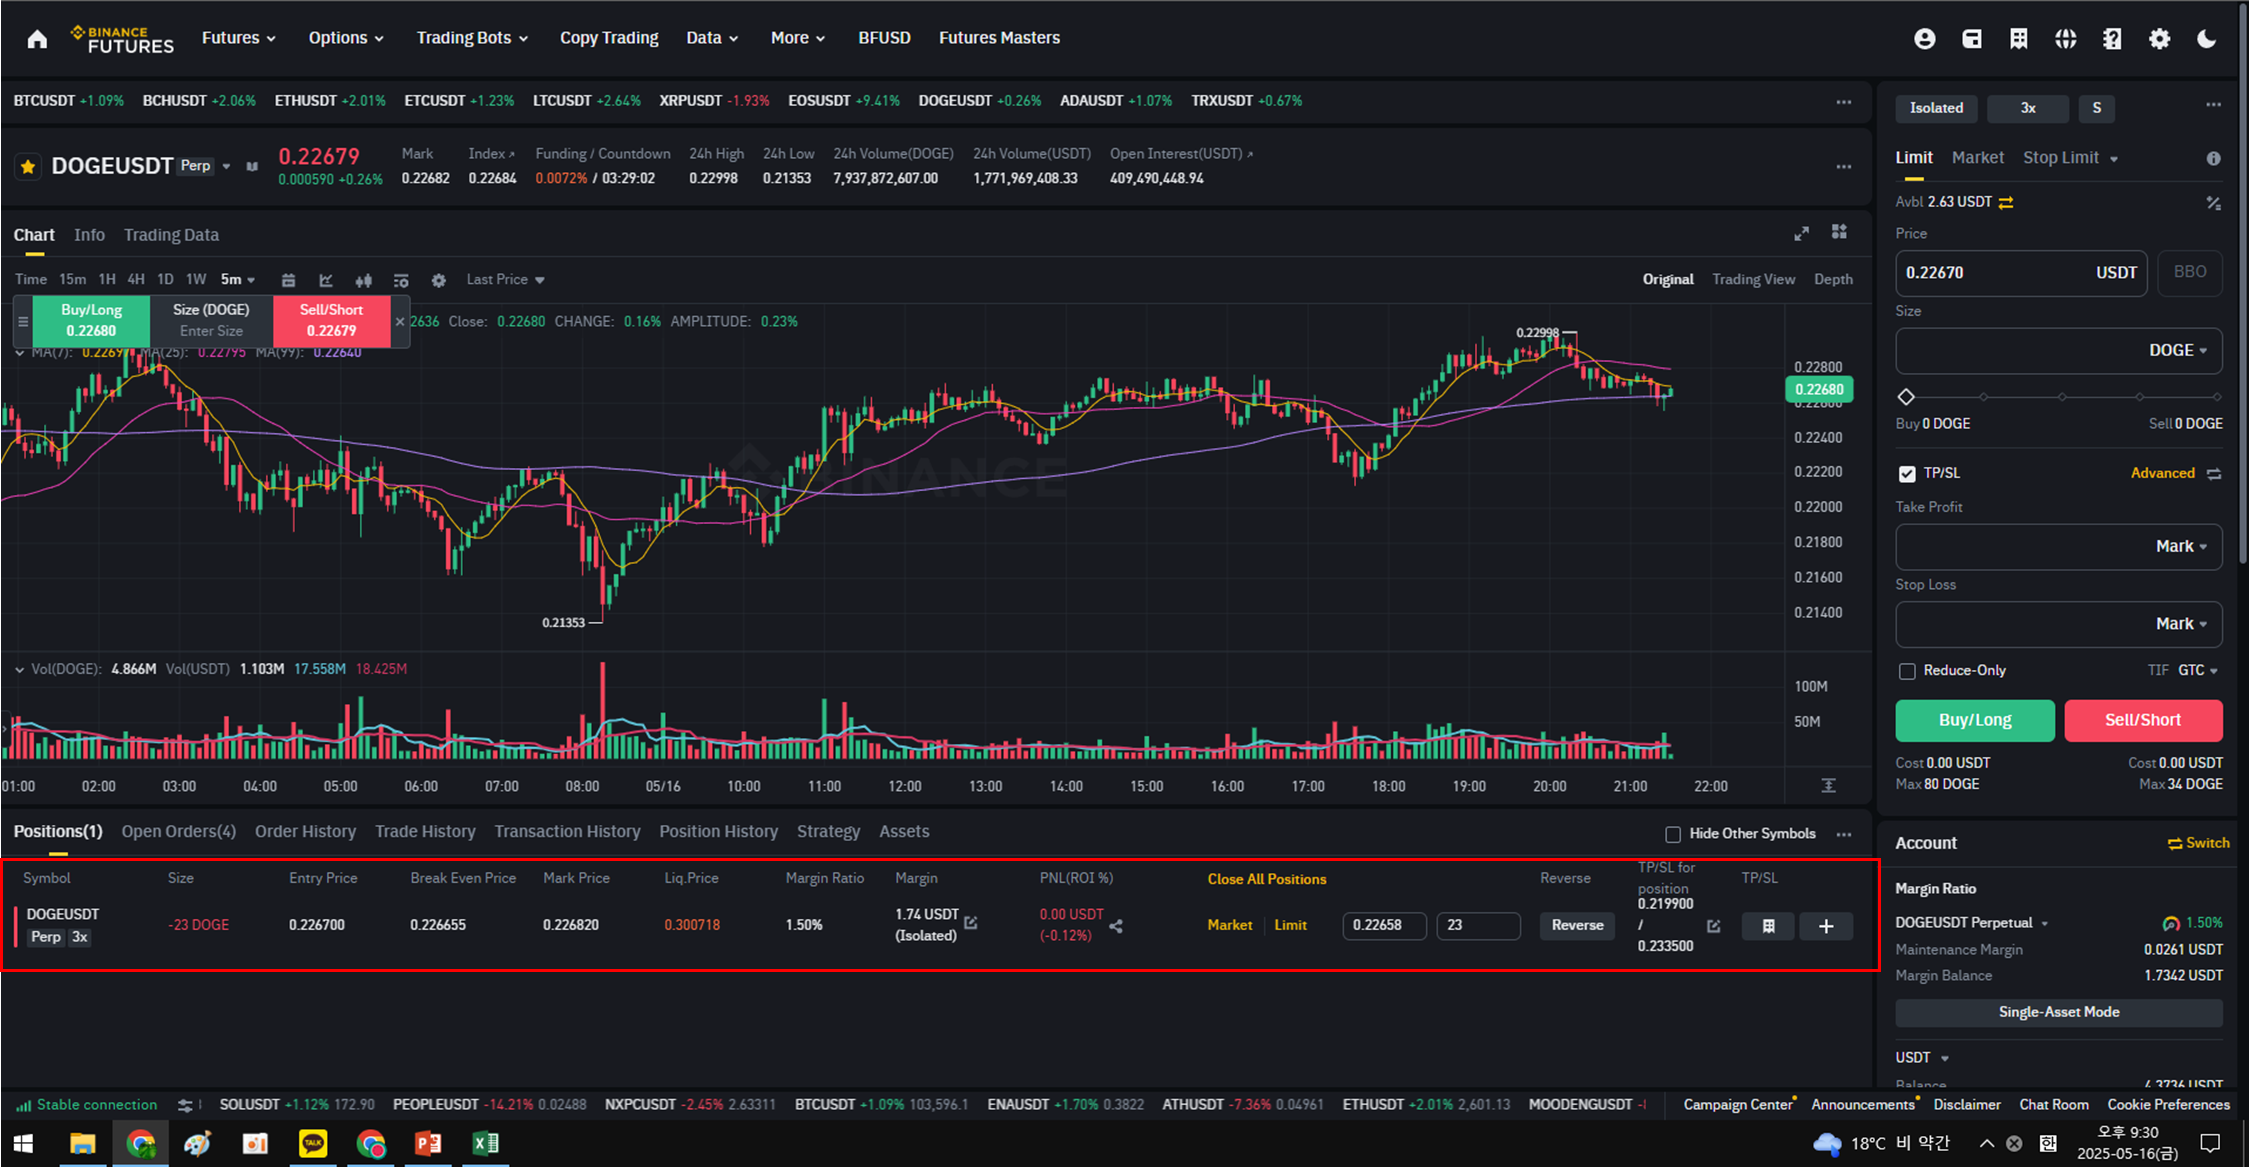This screenshot has width=2249, height=1167.
Task: Open network settings icon by Stable connection
Action: (x=186, y=1105)
